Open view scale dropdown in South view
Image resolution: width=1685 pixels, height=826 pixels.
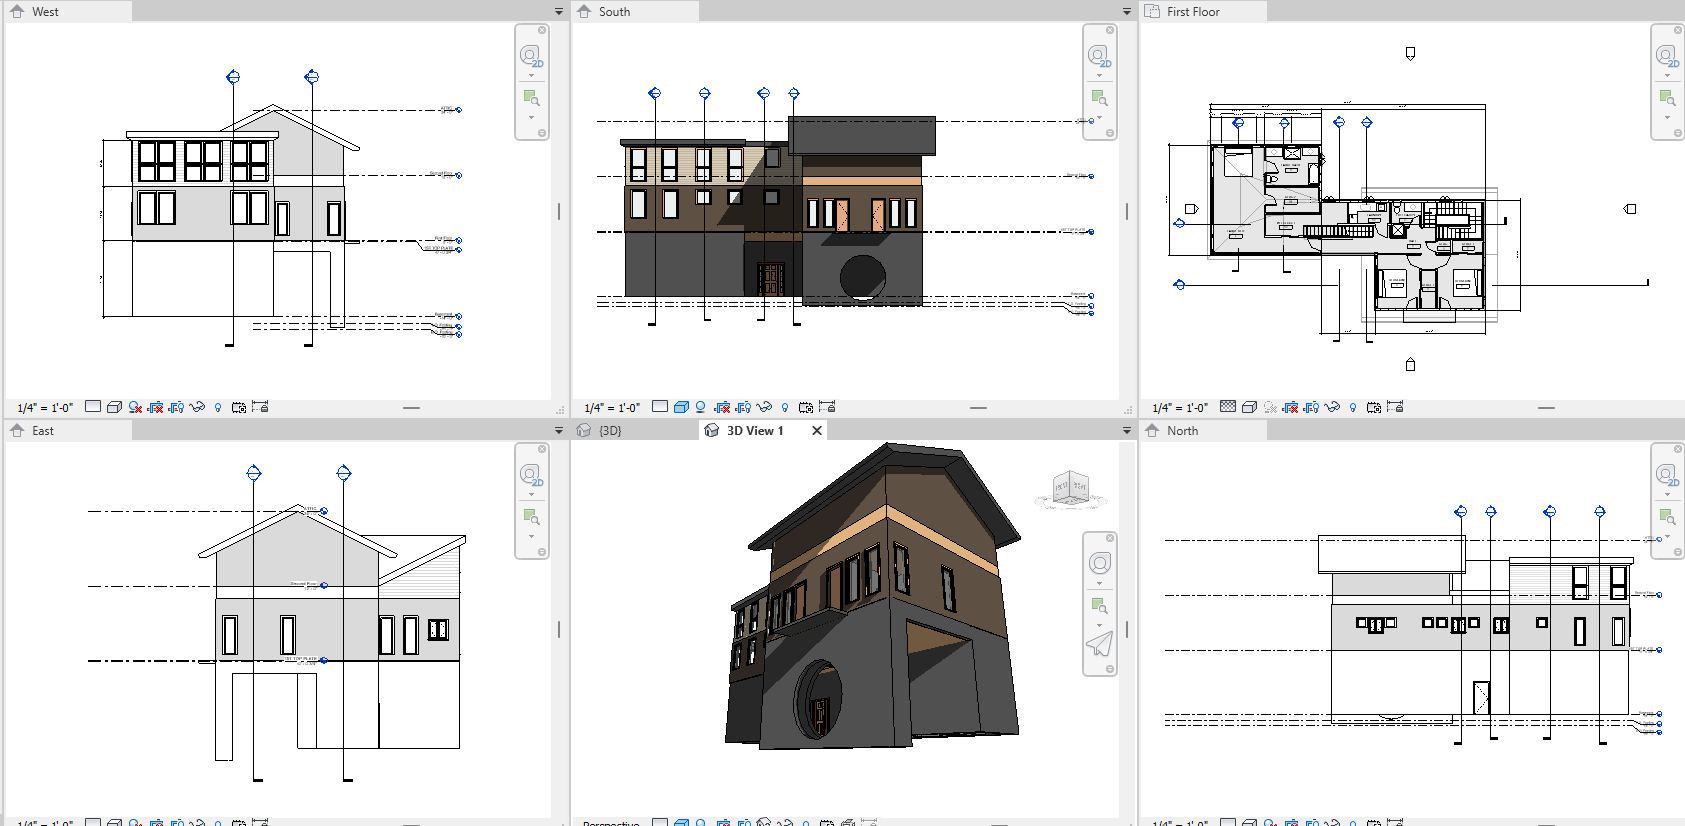[612, 408]
